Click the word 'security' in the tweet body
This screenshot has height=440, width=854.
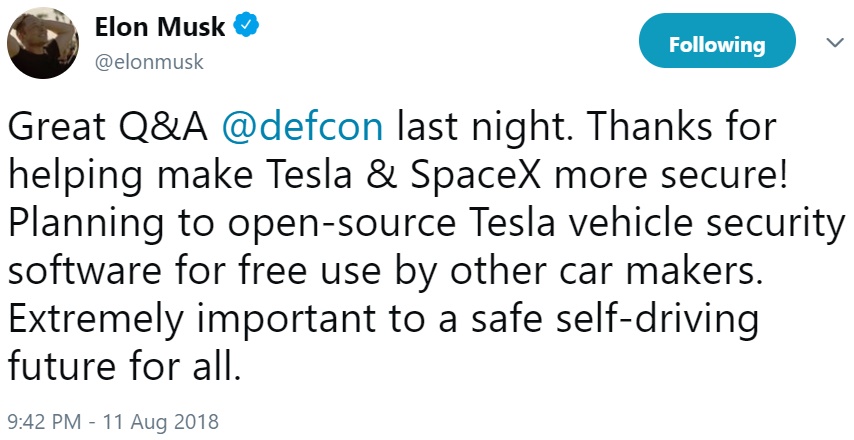point(776,224)
